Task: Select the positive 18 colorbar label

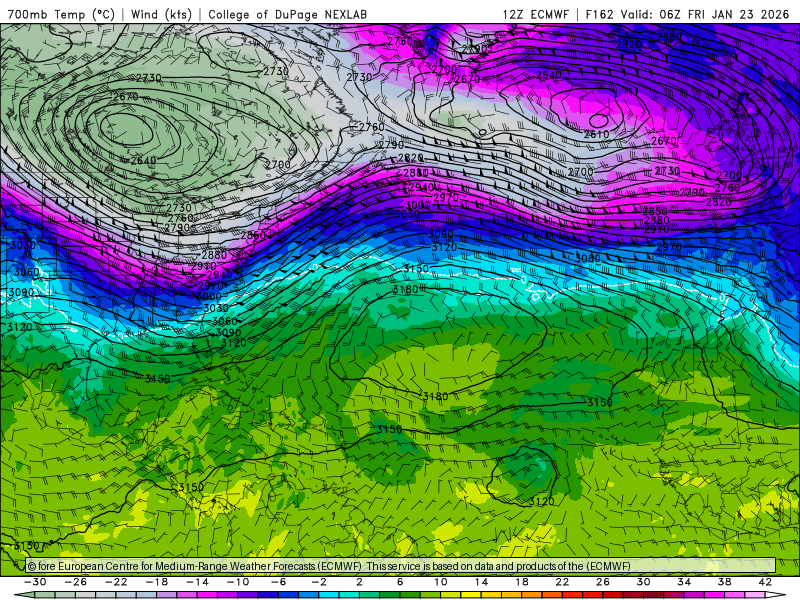Action: coord(521,582)
